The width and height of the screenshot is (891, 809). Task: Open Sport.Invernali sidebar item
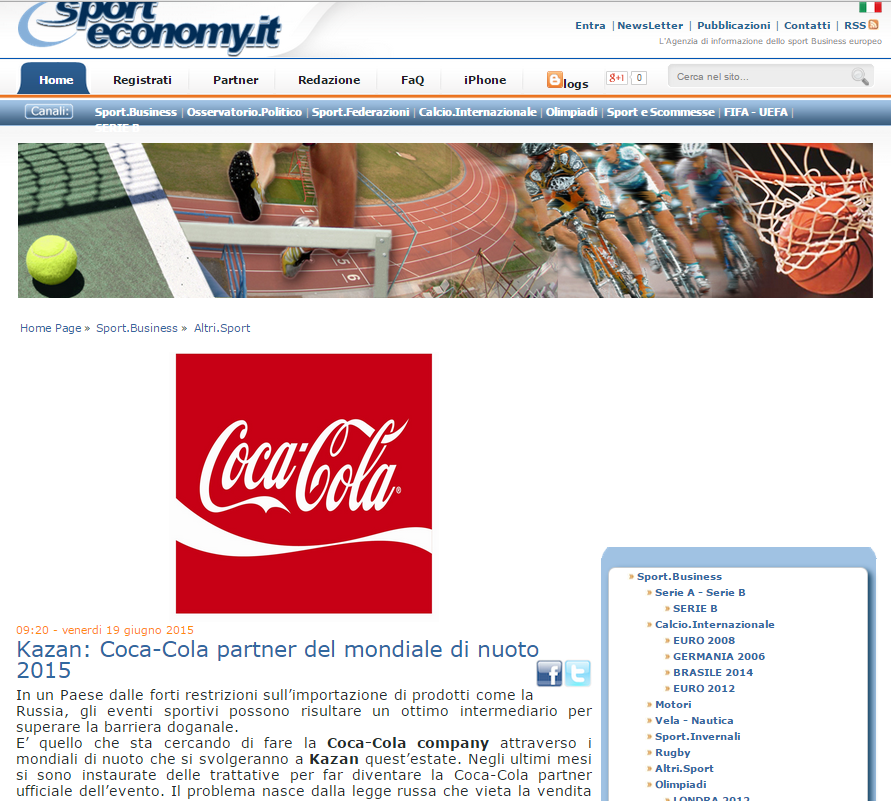[x=697, y=736]
